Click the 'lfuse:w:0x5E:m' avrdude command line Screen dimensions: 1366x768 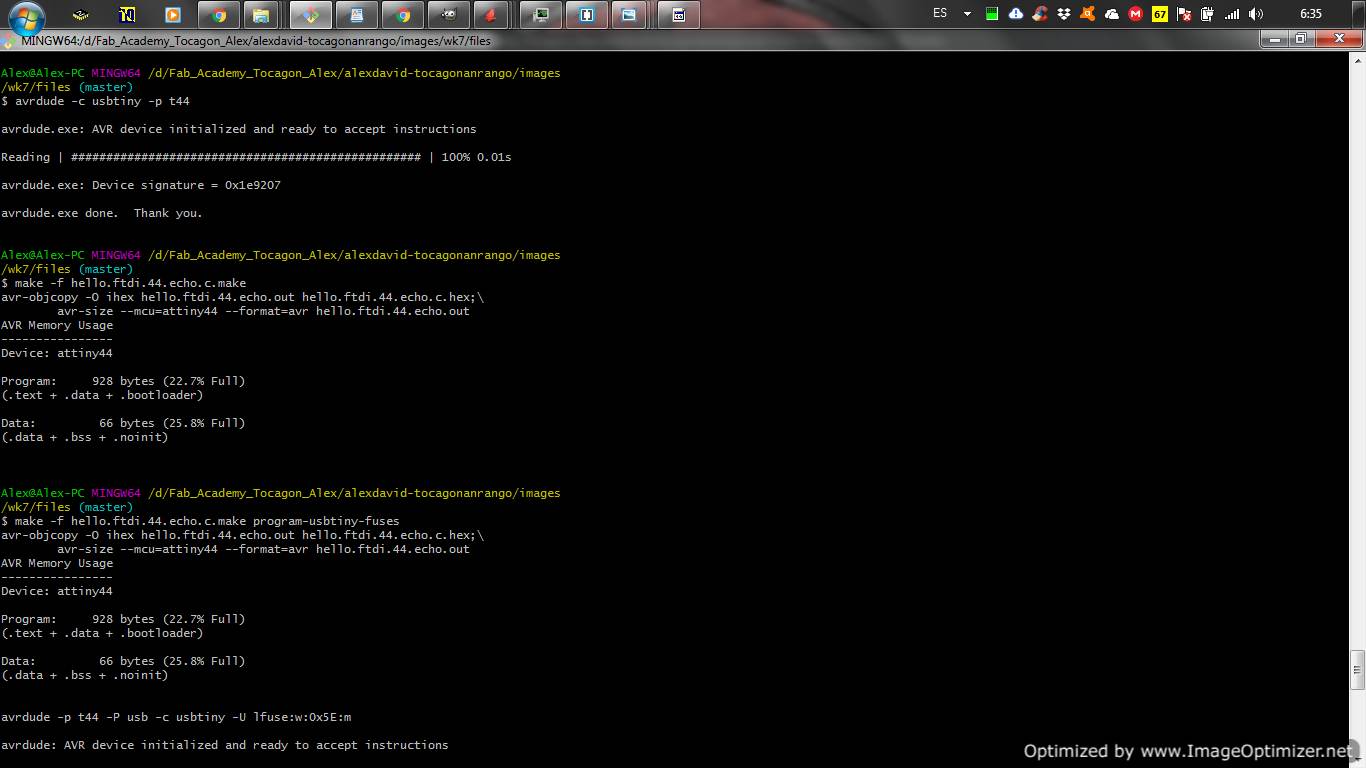(x=176, y=717)
